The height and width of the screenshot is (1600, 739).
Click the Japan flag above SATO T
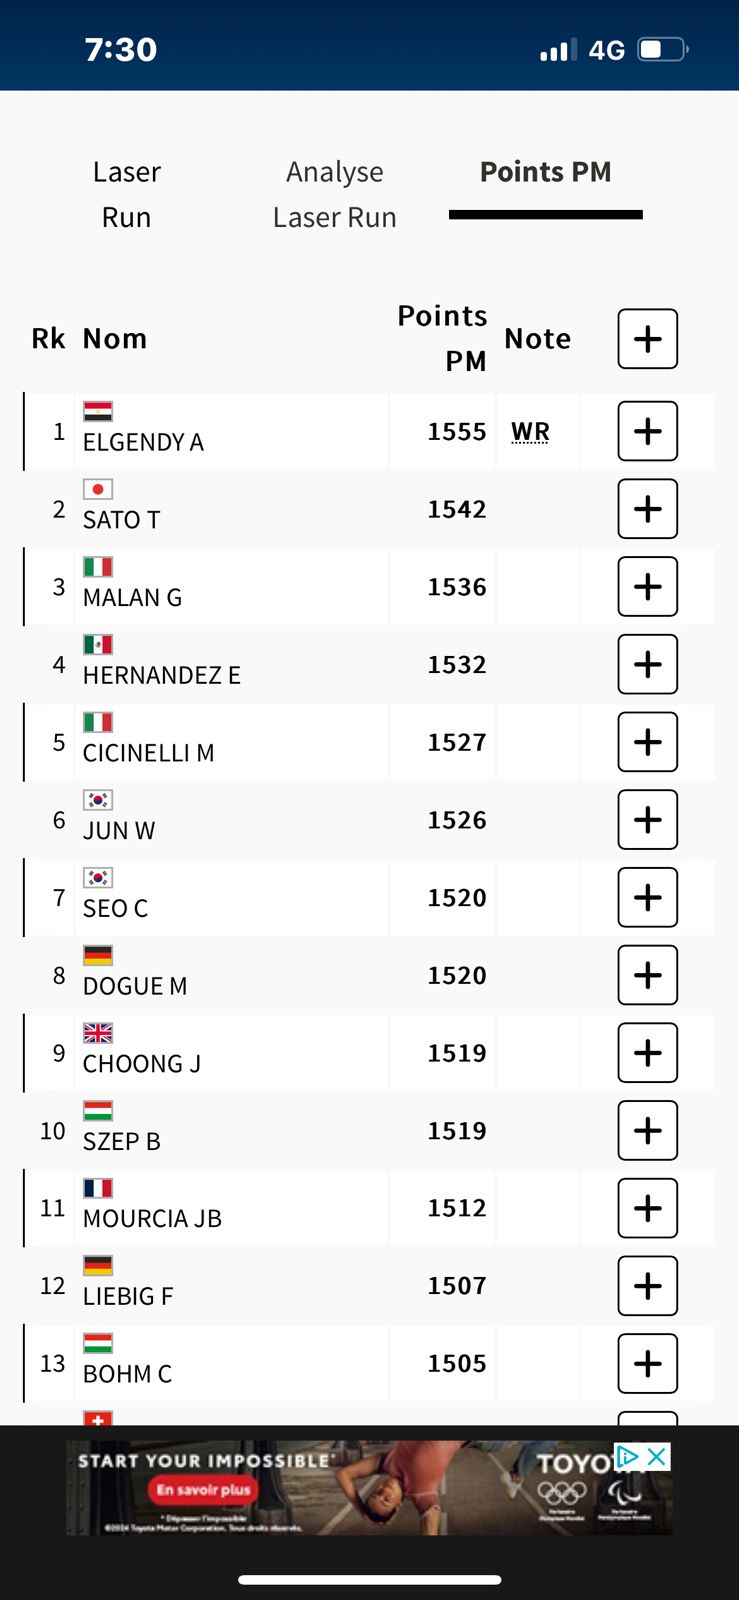[x=98, y=489]
